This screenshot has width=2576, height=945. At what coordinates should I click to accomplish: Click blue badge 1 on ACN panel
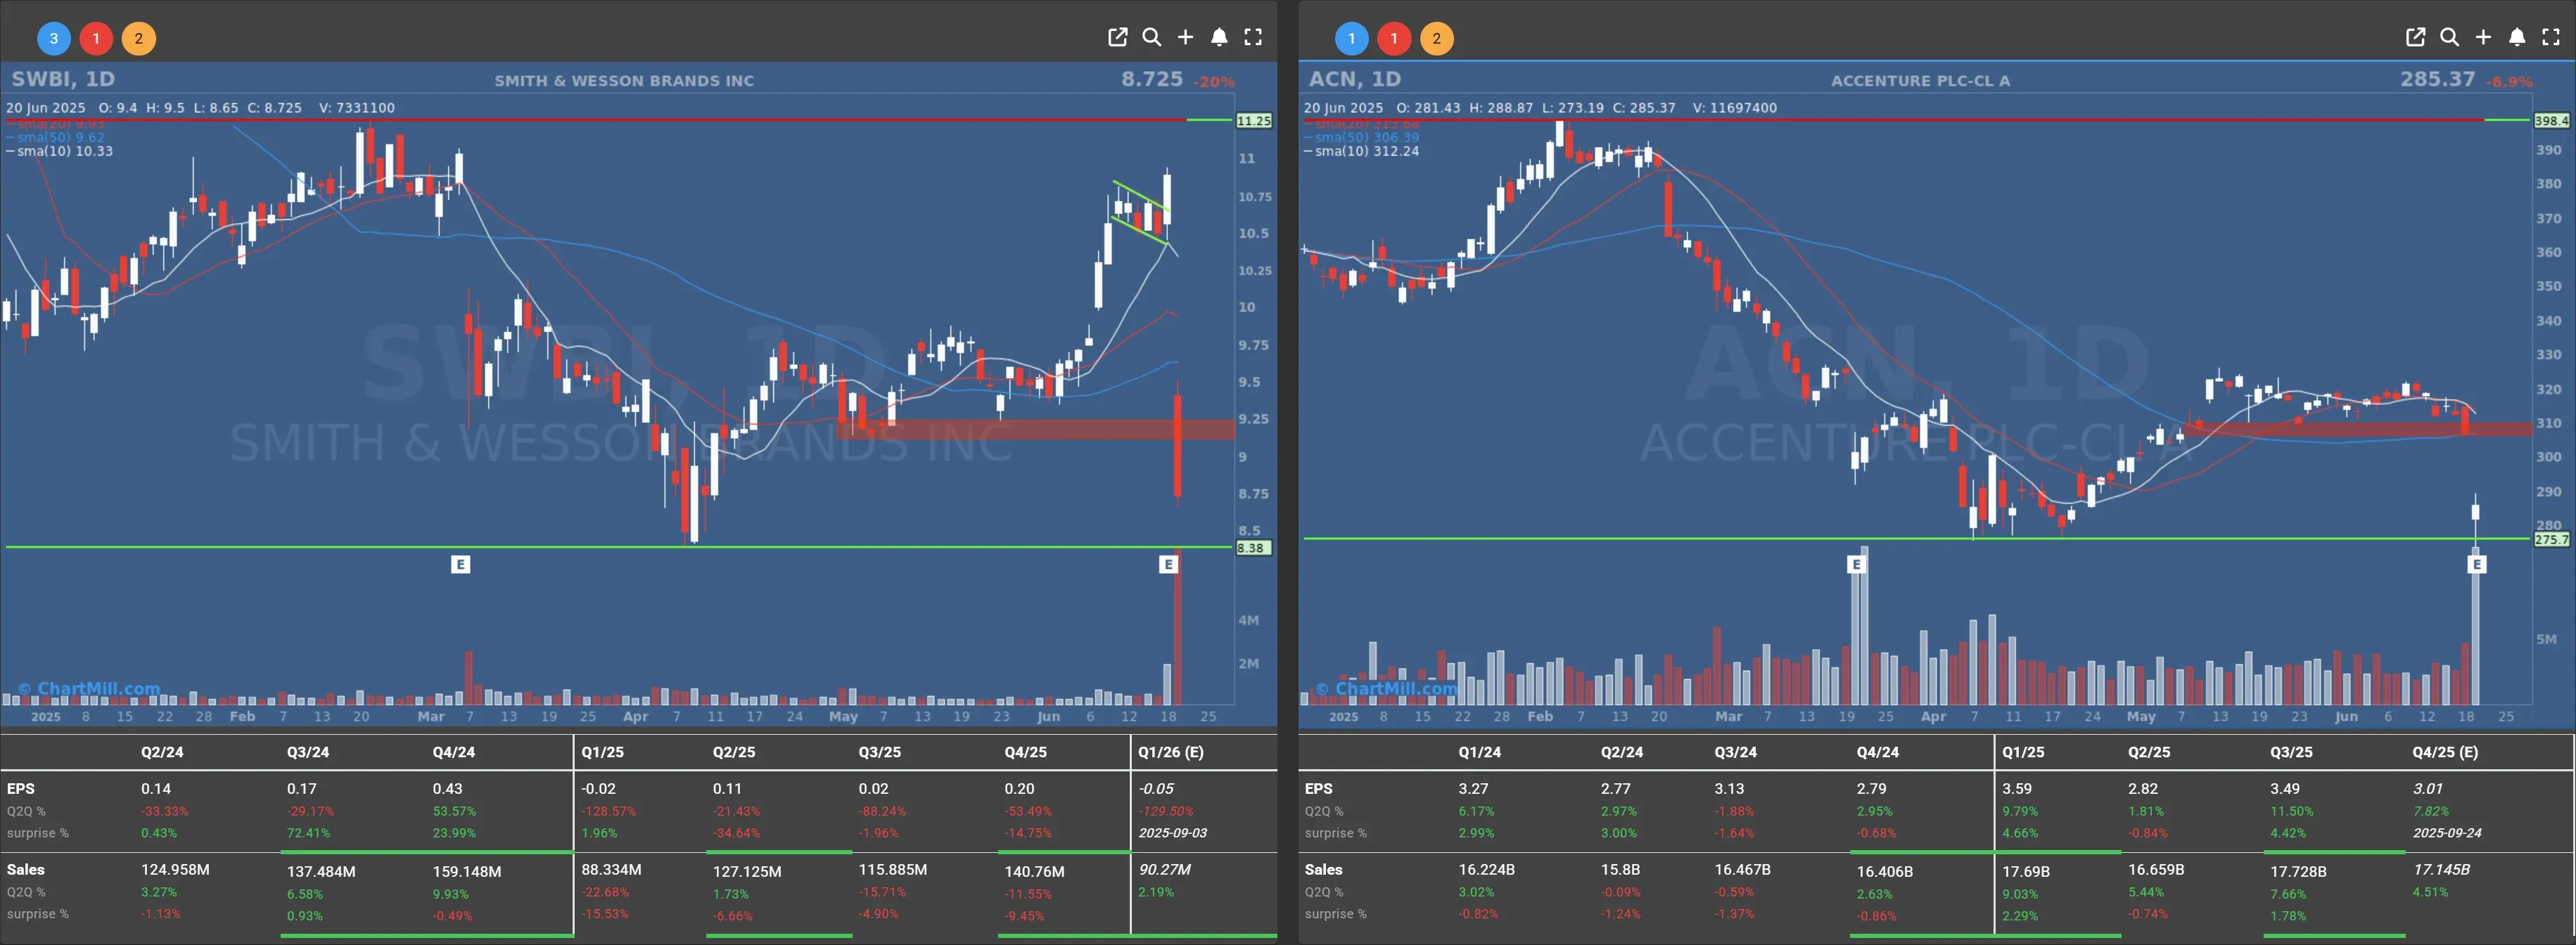pos(1352,39)
